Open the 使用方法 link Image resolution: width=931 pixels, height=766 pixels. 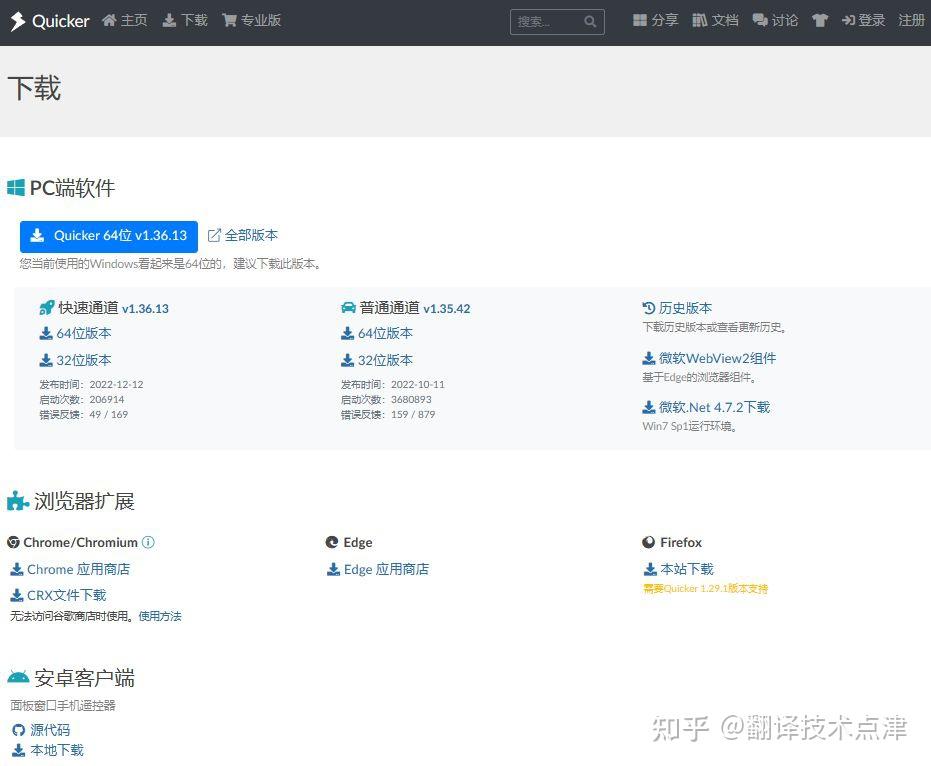(x=159, y=616)
